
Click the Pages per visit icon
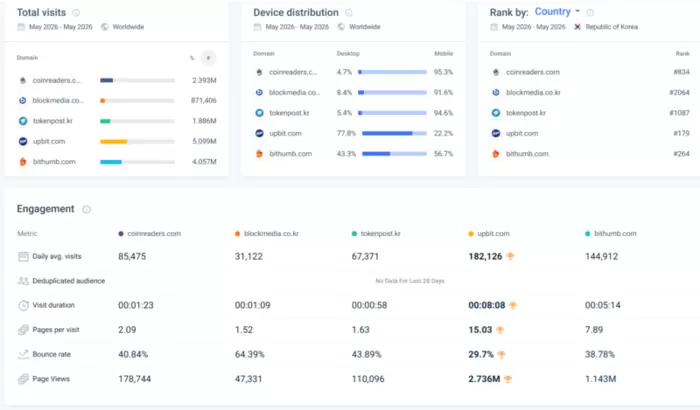click(x=23, y=330)
